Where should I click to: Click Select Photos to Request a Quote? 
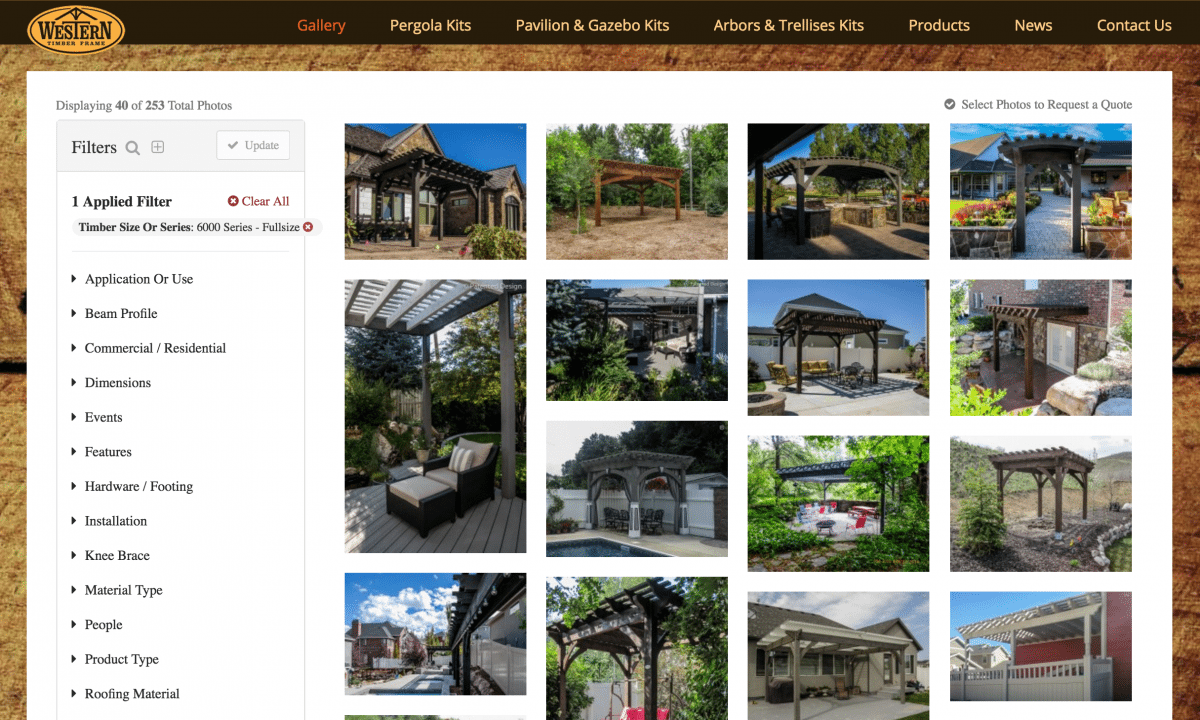[x=1047, y=104]
